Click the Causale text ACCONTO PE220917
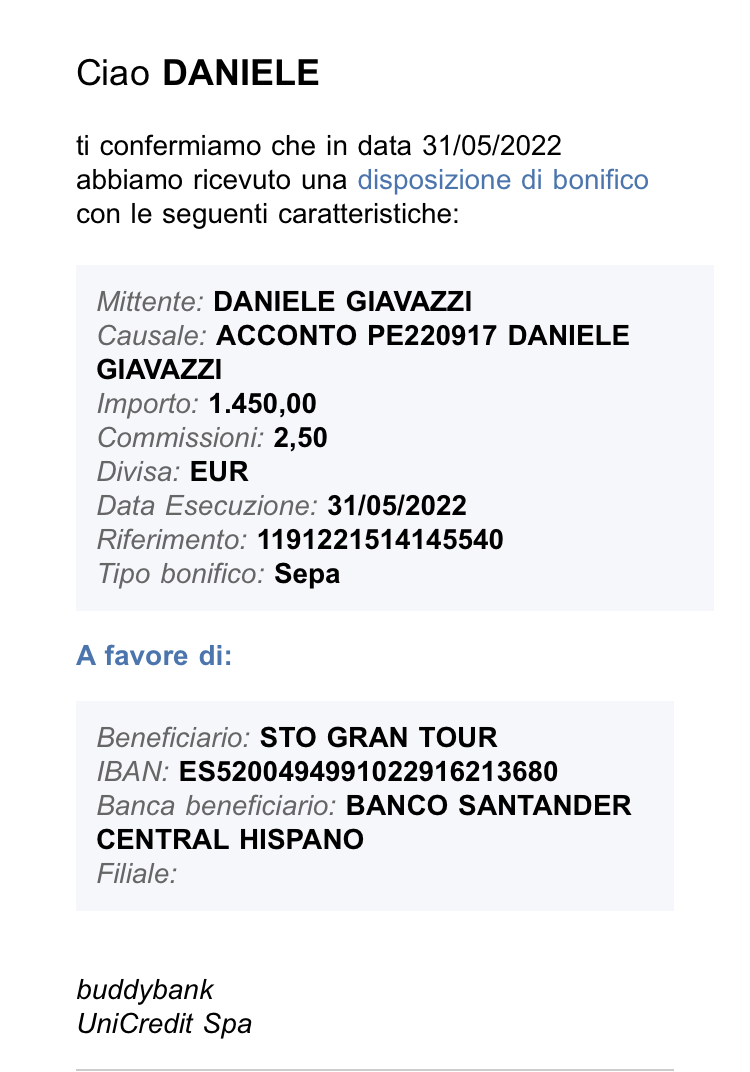Viewport: 750px width, 1072px height. tap(356, 336)
